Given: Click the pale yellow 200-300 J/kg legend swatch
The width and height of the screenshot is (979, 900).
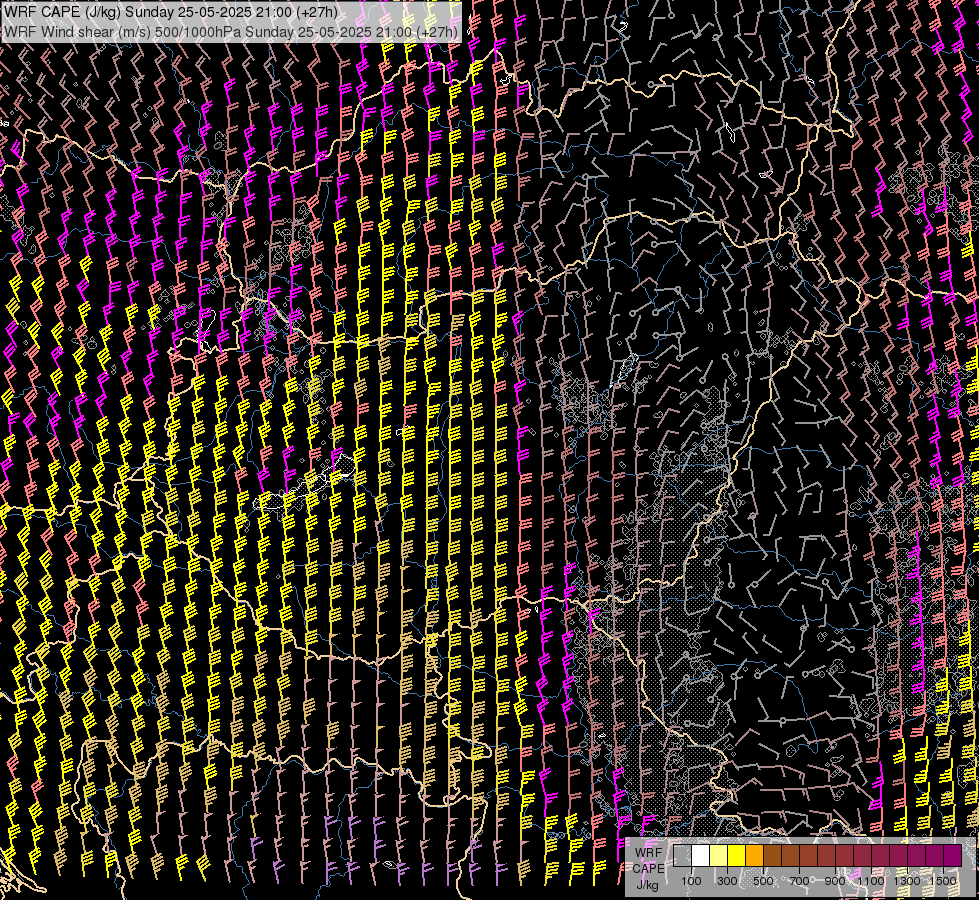Looking at the screenshot, I should click(719, 855).
